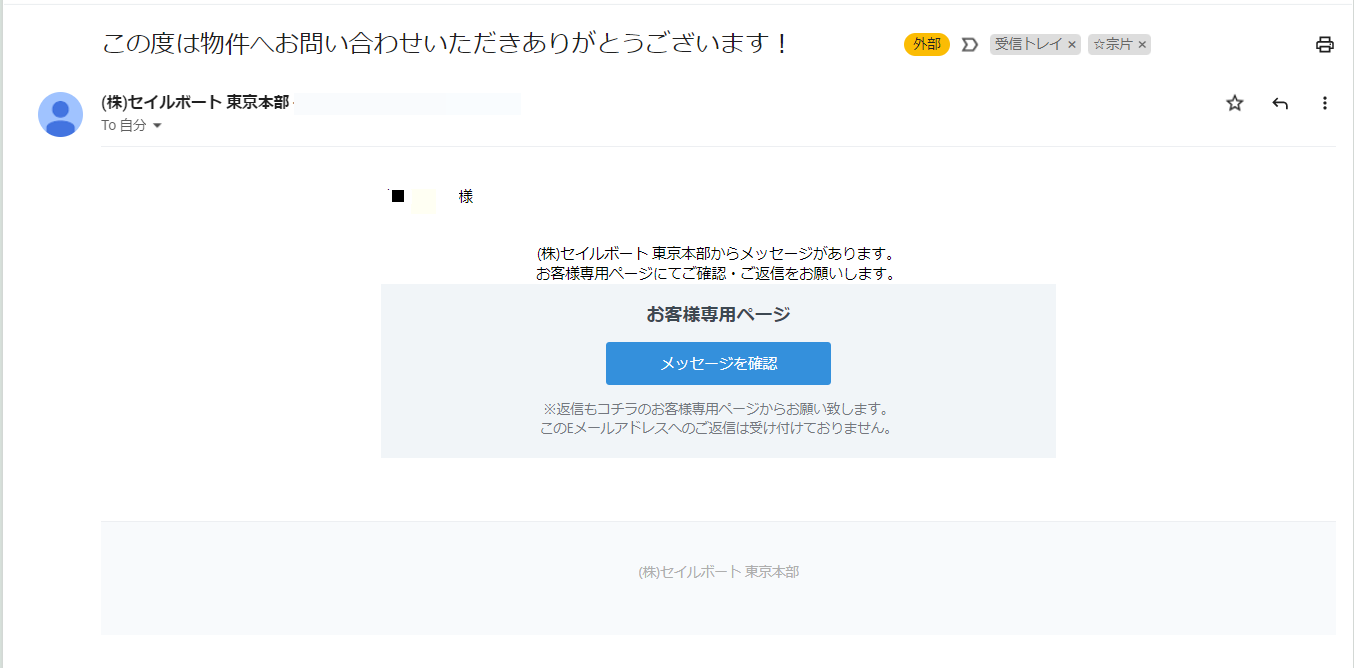Open the three-dot more options menu

[x=1325, y=103]
